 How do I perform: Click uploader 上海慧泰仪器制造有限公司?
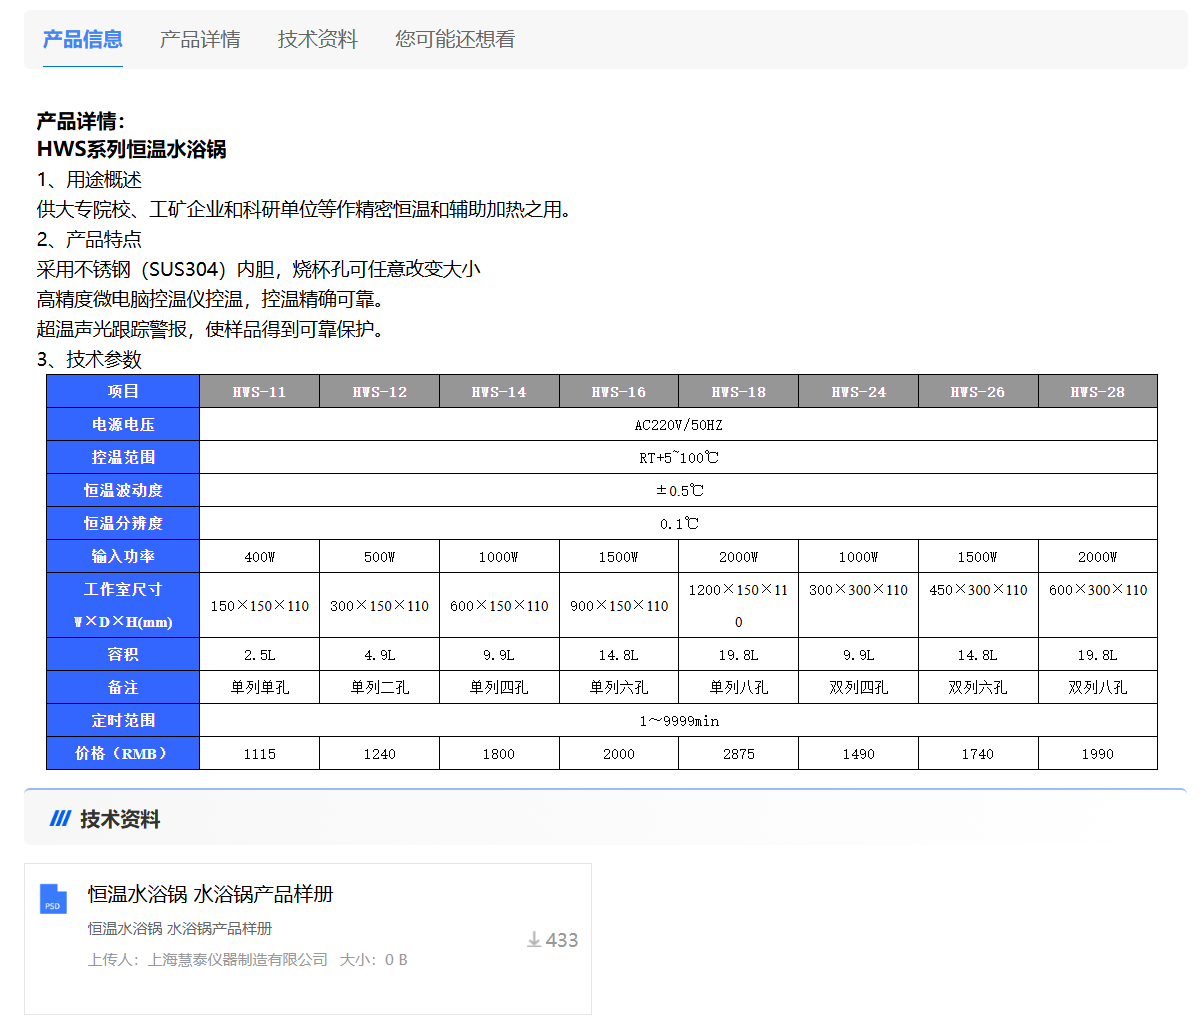[238, 960]
